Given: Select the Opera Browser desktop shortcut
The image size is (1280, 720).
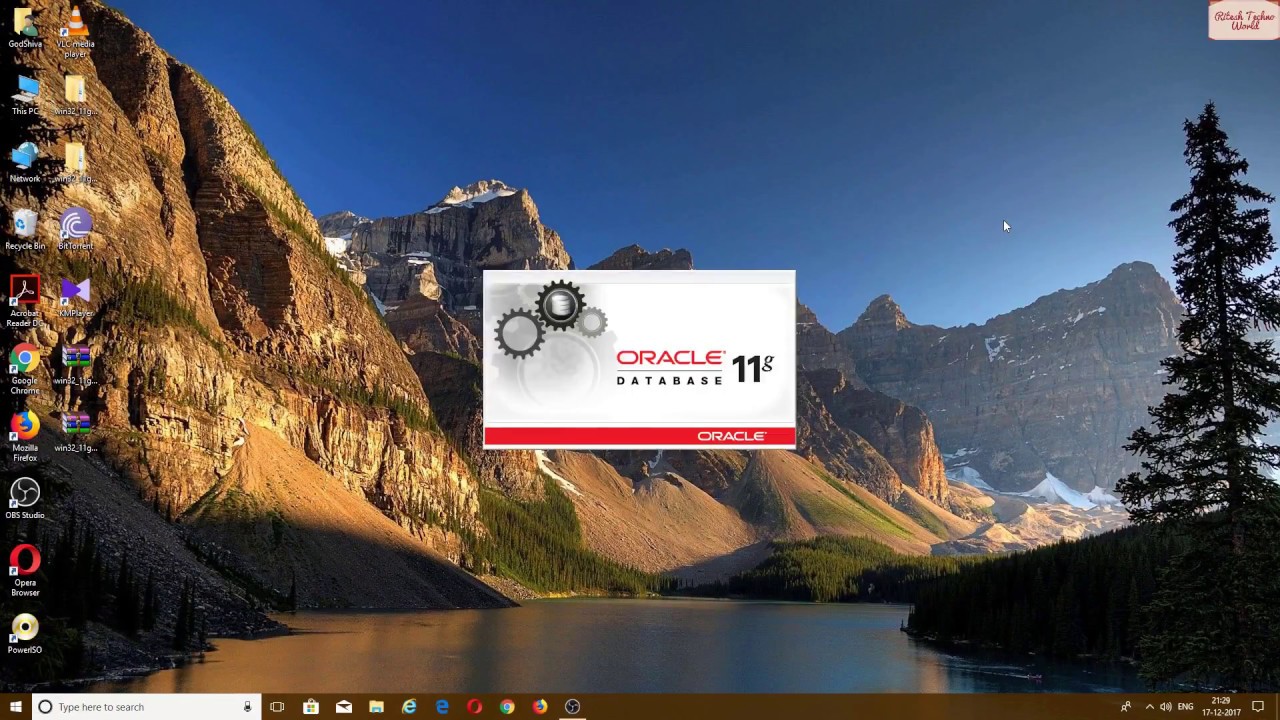Looking at the screenshot, I should [25, 571].
